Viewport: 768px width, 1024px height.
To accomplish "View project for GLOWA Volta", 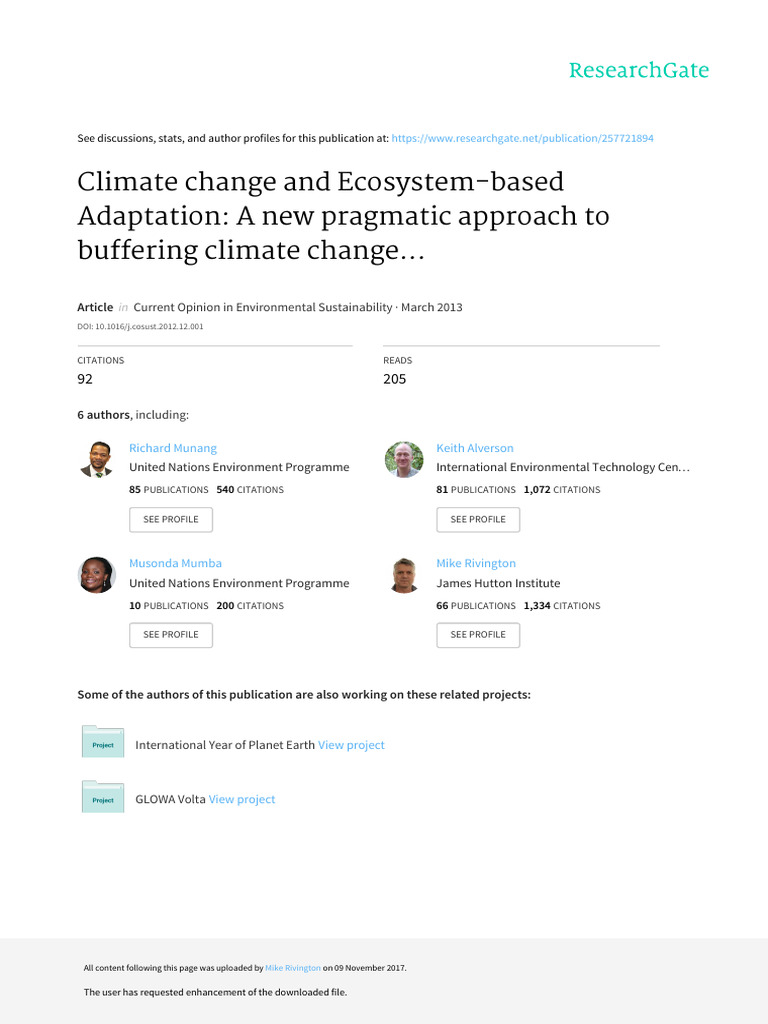I will tap(242, 799).
